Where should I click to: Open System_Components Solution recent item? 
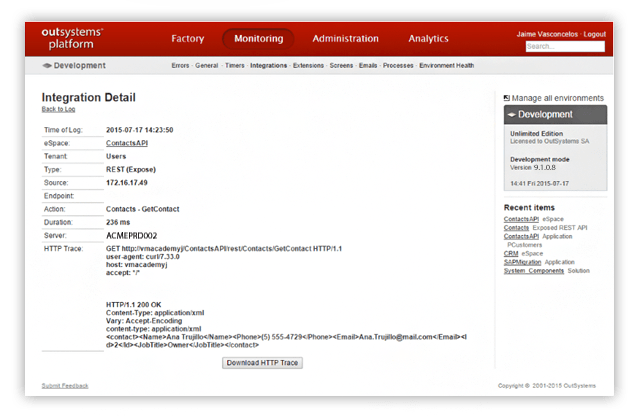pyautogui.click(x=534, y=271)
